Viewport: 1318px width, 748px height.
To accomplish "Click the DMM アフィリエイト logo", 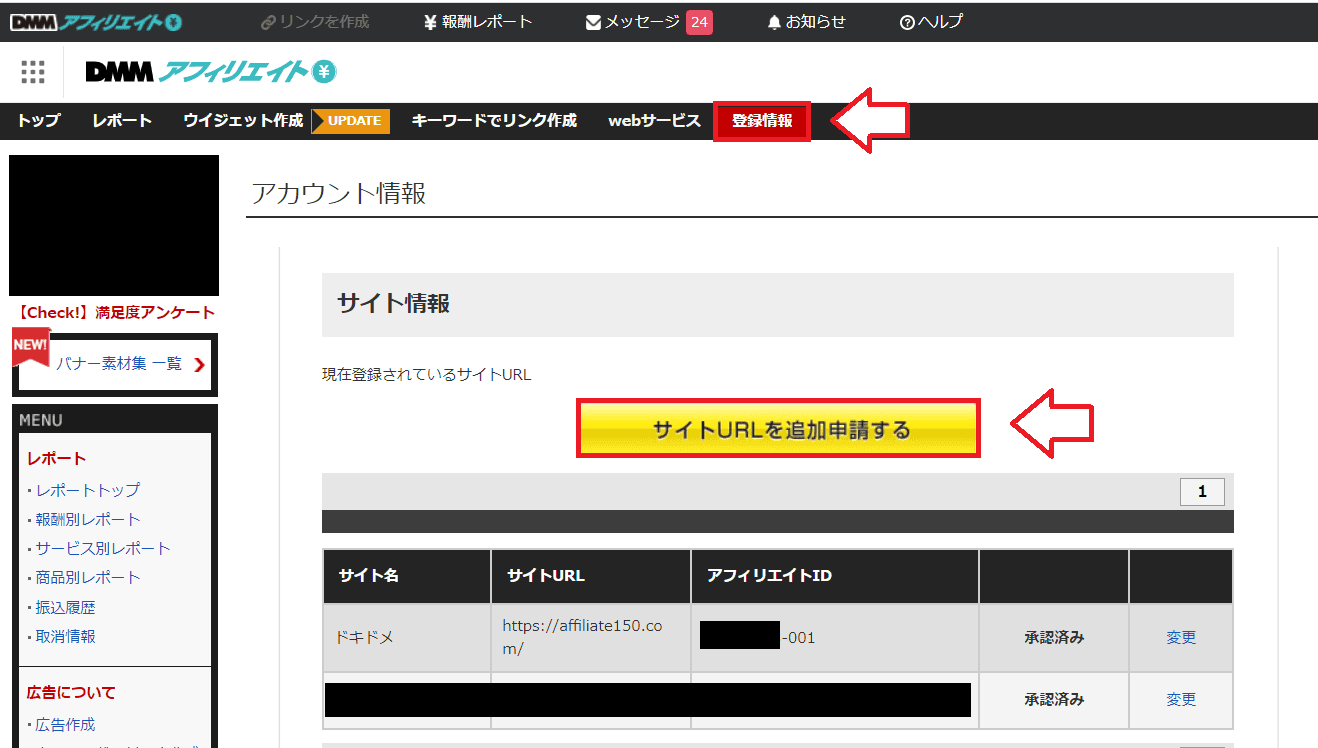I will [x=210, y=72].
